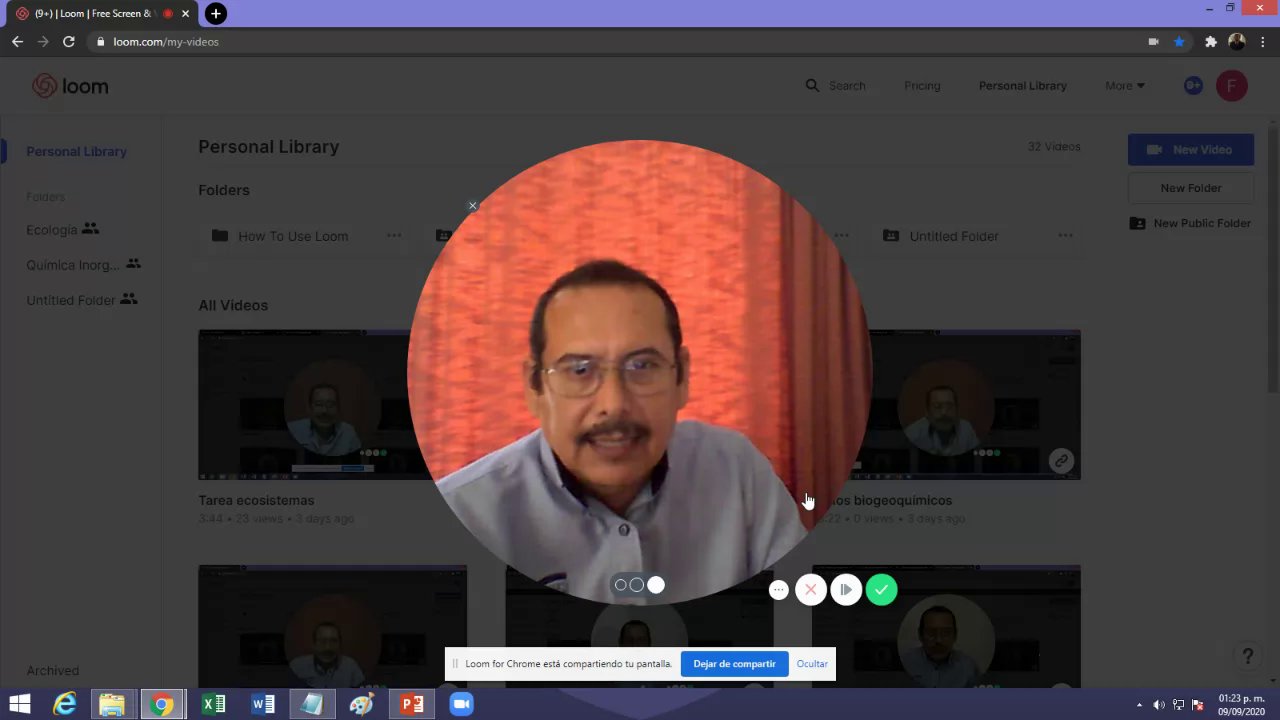The width and height of the screenshot is (1280, 720).
Task: Cancel the recording with the red X
Action: [x=811, y=590]
